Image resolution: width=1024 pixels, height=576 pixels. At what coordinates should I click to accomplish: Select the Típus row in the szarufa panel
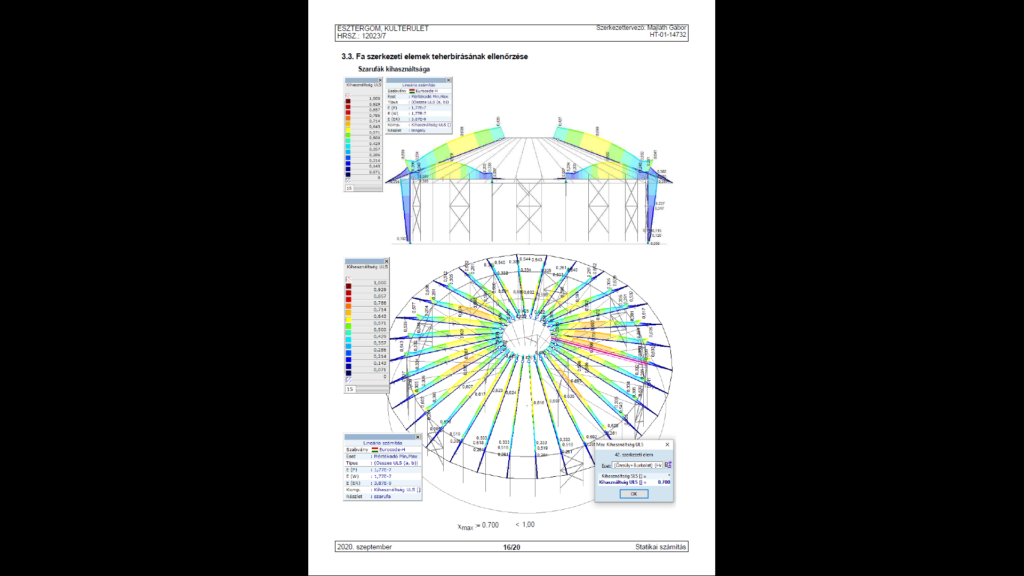click(383, 463)
